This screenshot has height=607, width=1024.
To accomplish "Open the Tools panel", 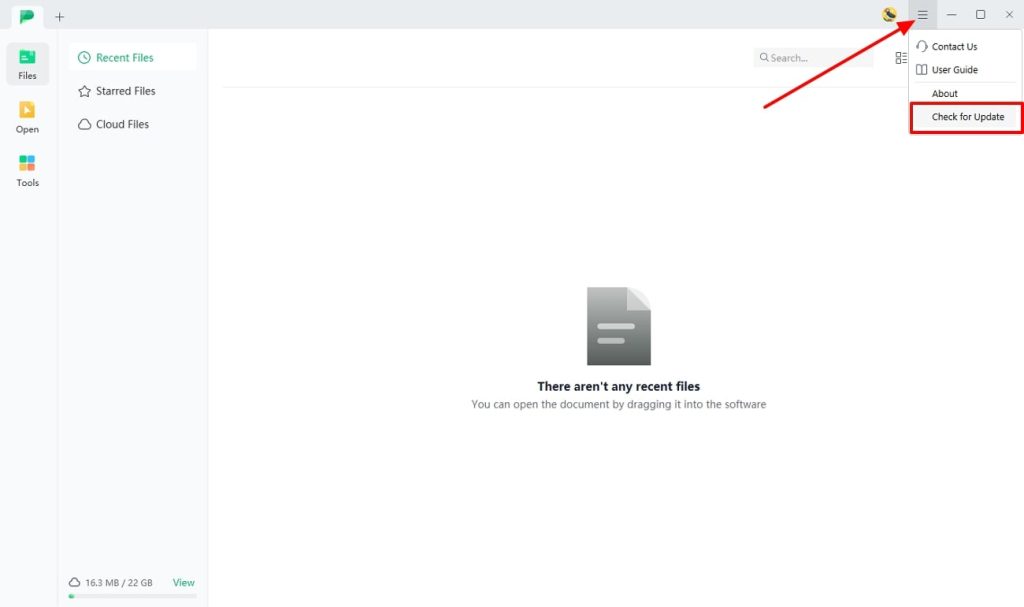I will click(27, 171).
